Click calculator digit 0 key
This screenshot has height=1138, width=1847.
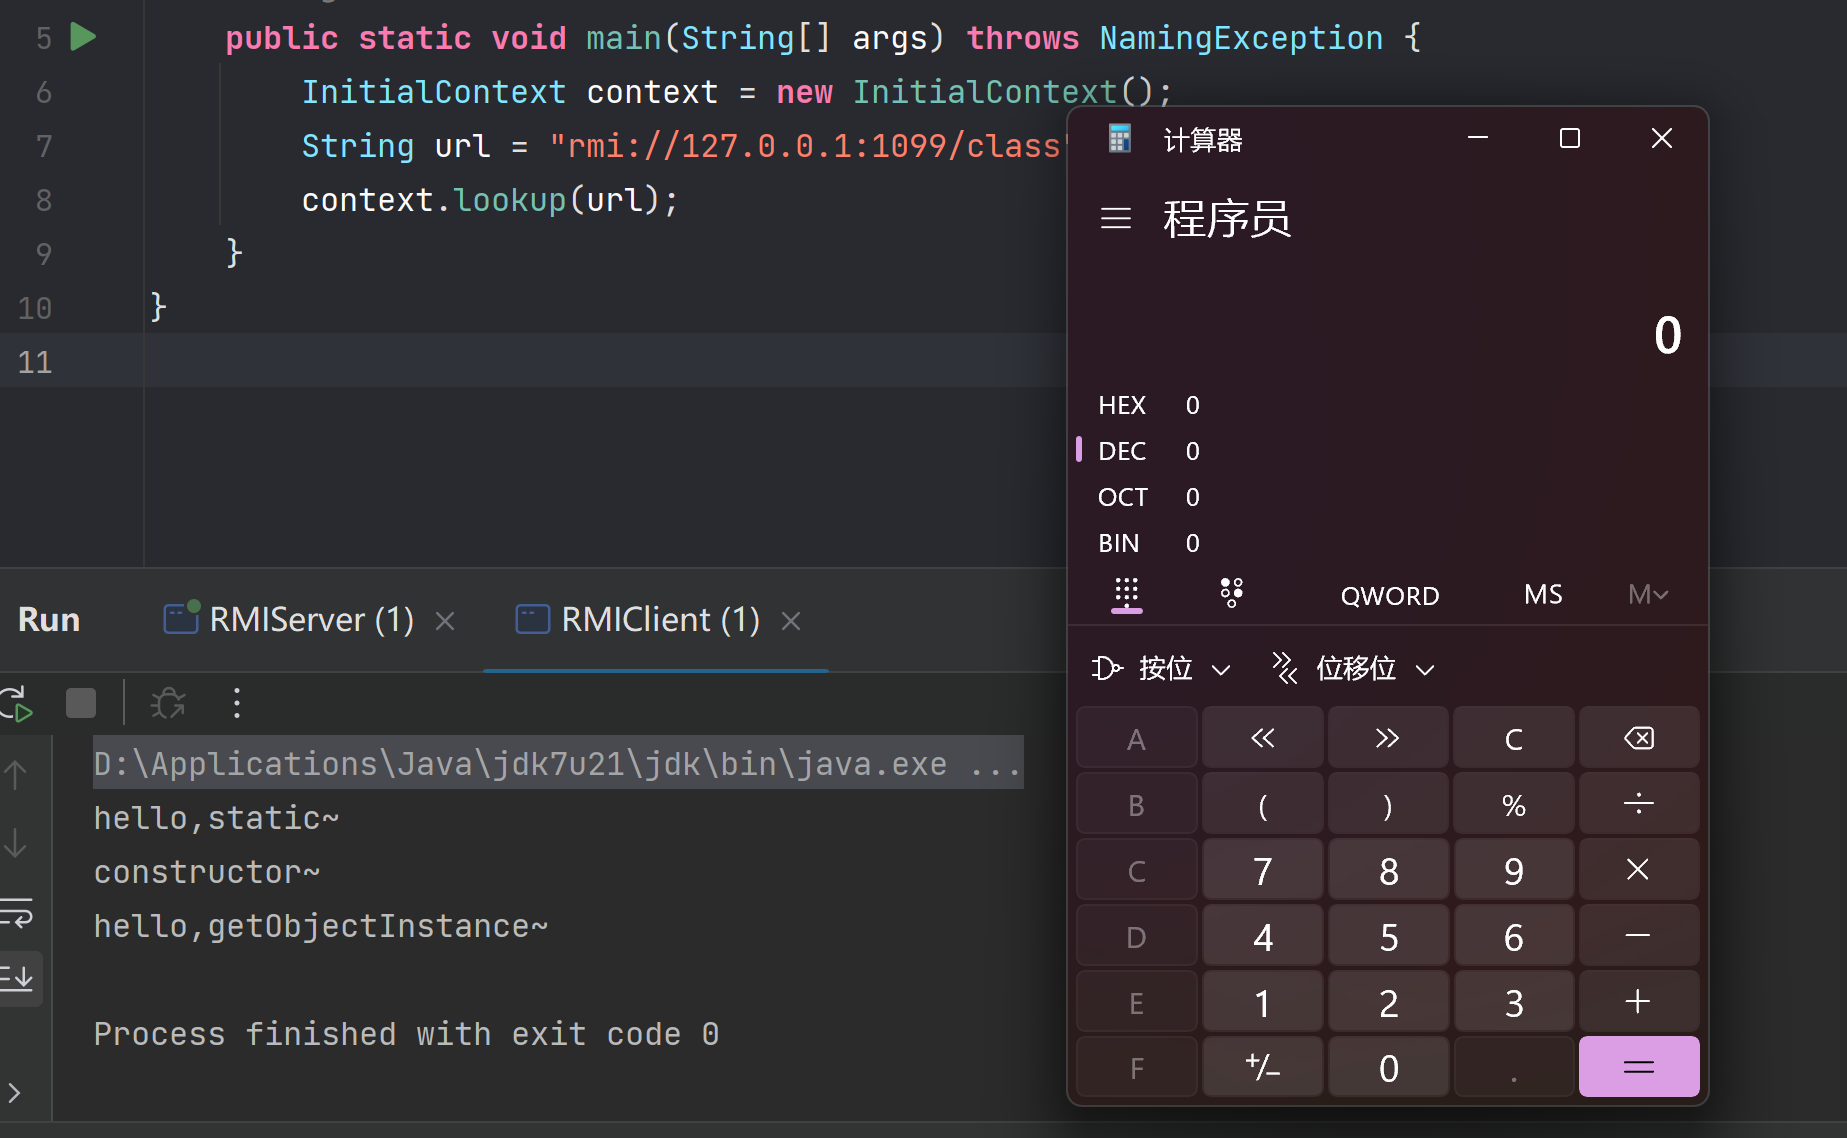click(1388, 1067)
